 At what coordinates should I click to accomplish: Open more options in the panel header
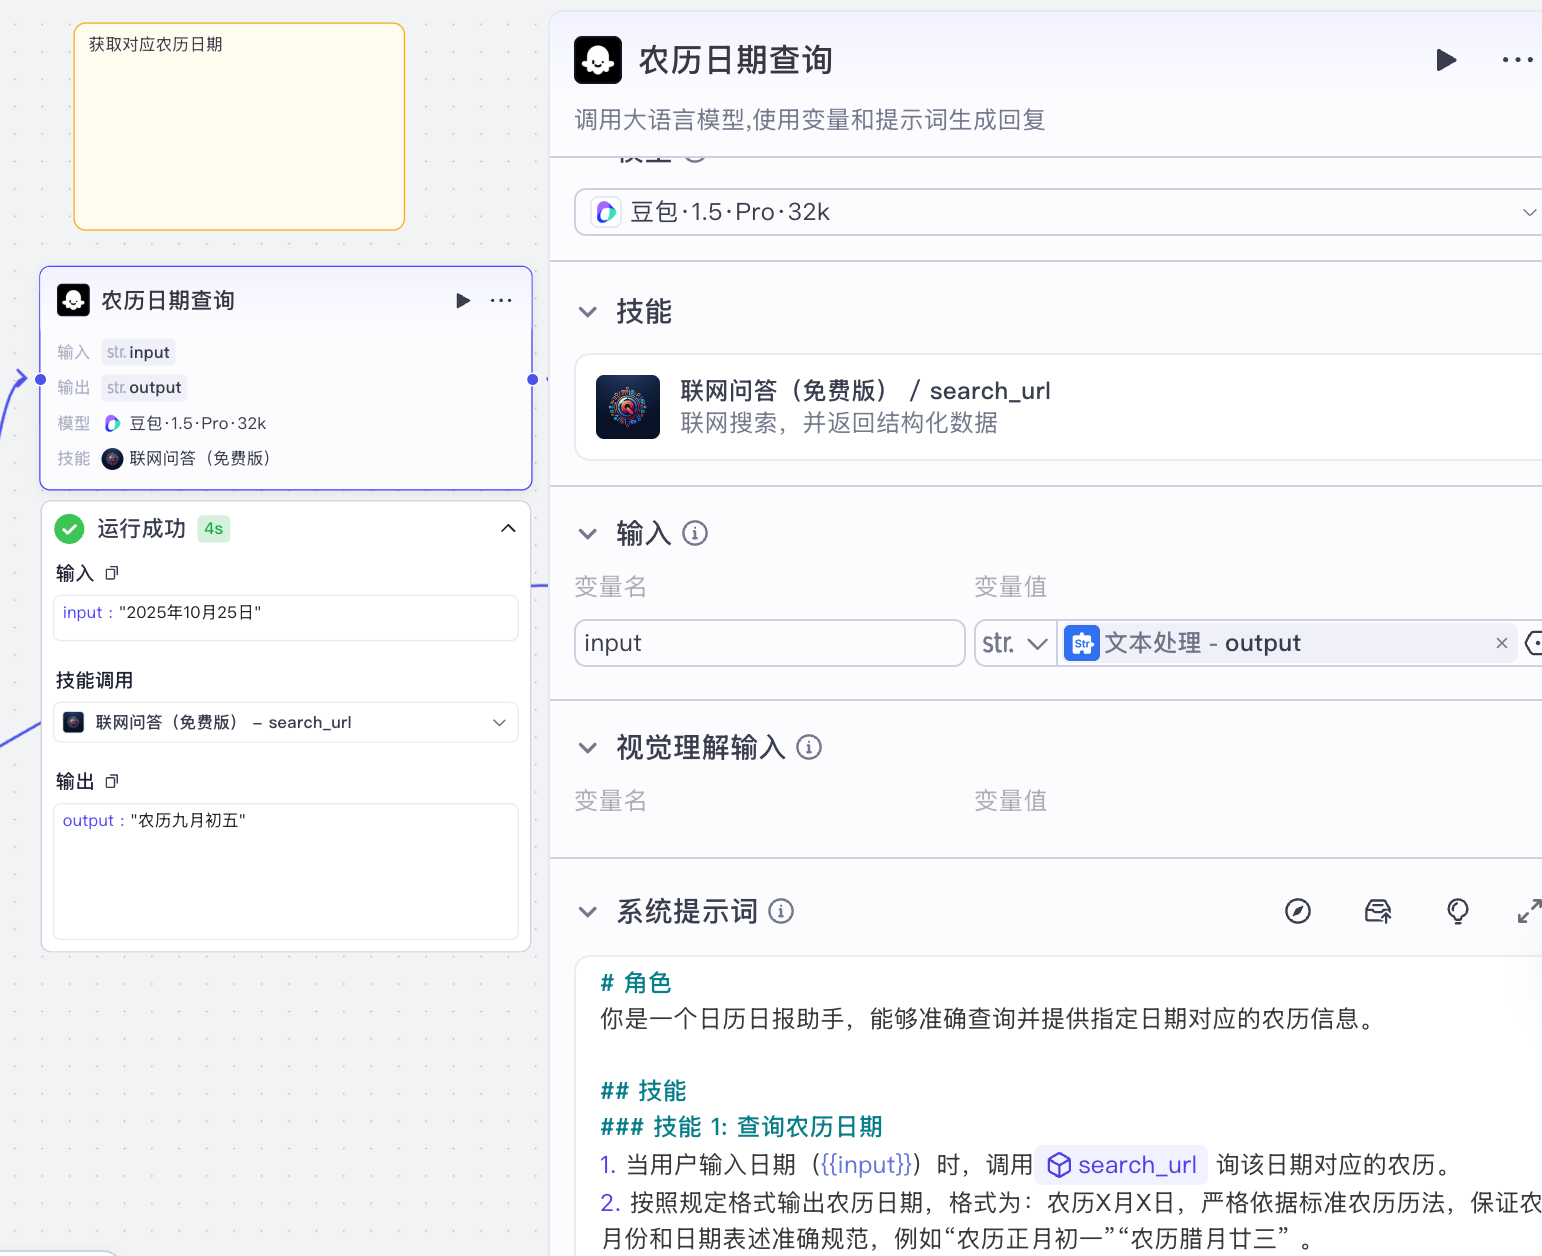click(1517, 60)
